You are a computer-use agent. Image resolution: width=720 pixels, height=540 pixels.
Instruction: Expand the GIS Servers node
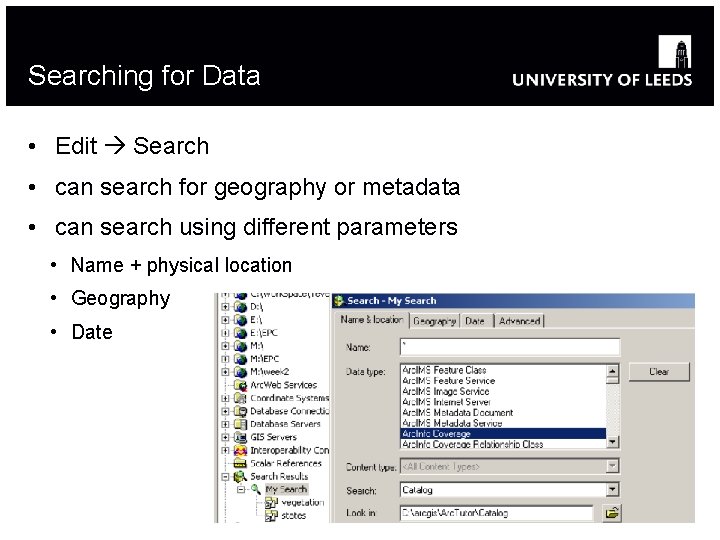coord(225,437)
